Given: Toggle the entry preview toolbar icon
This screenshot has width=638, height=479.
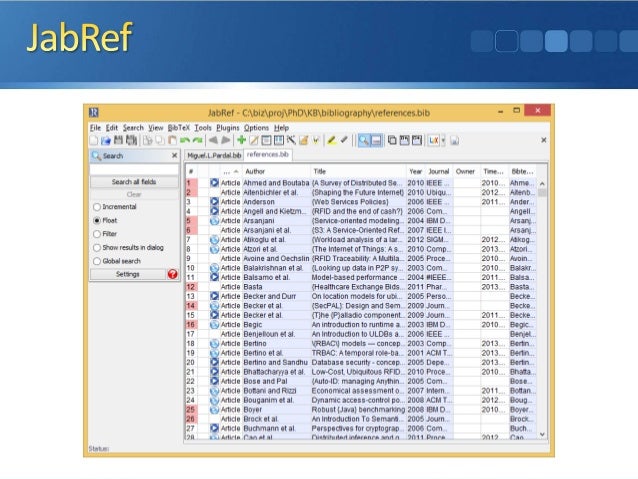Looking at the screenshot, I should 376,140.
